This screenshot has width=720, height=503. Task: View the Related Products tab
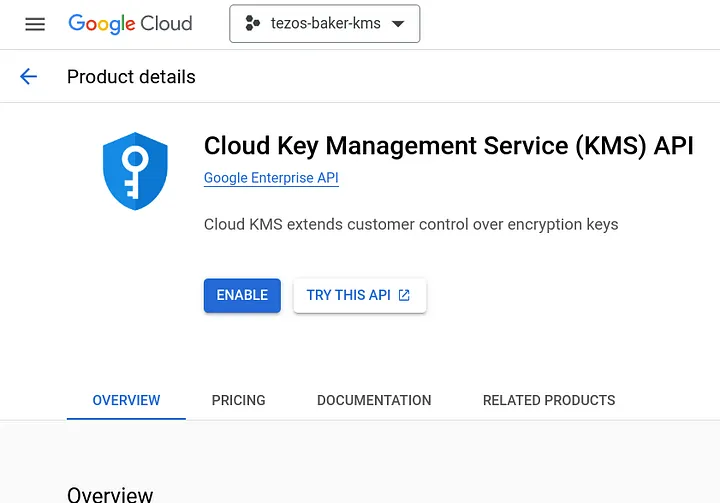click(549, 400)
